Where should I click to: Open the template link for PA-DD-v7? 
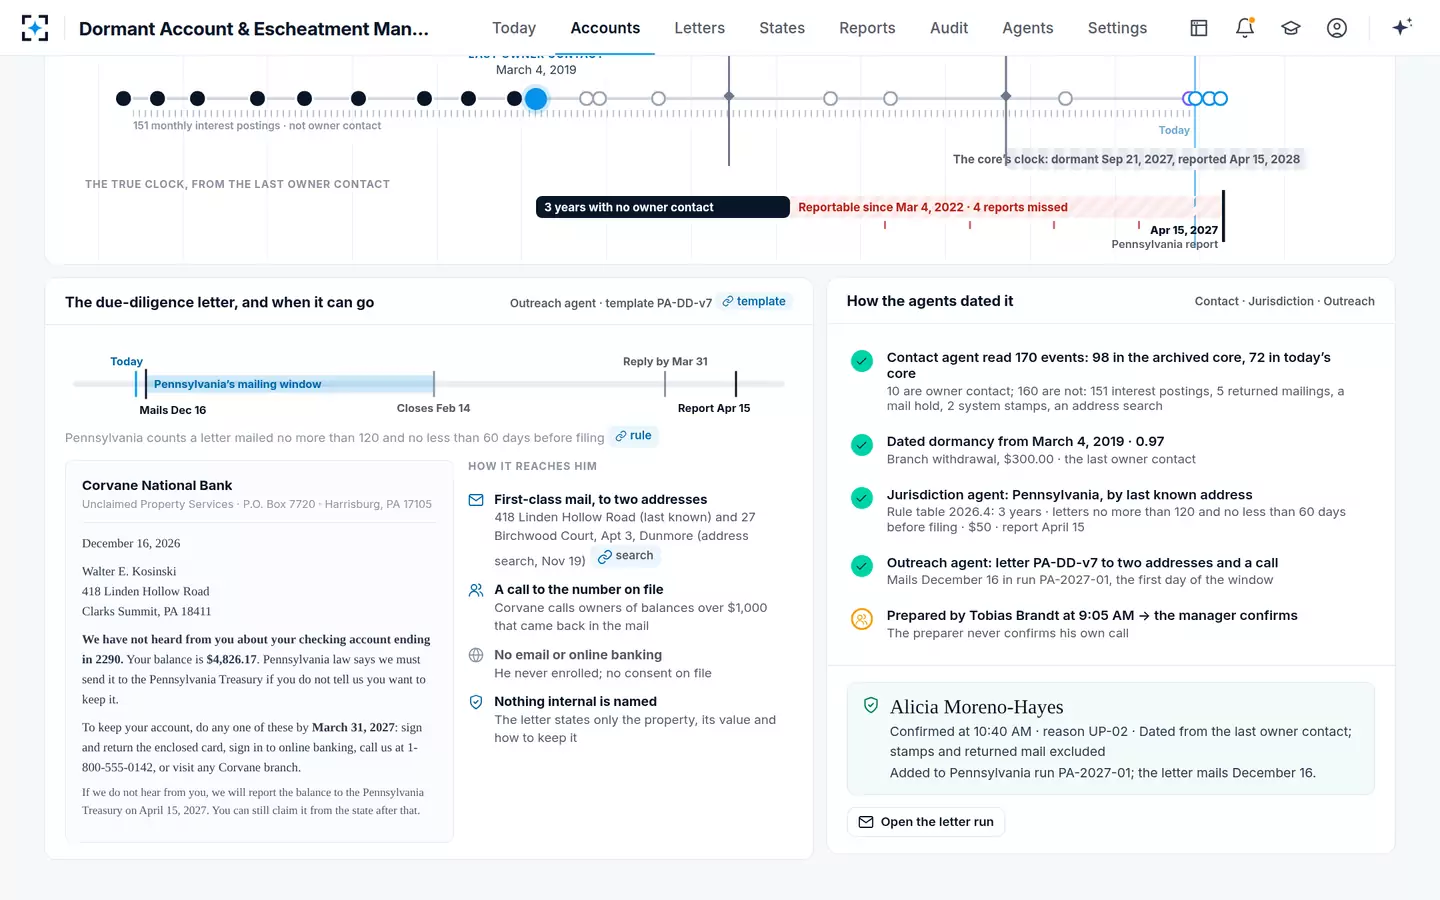(x=754, y=301)
